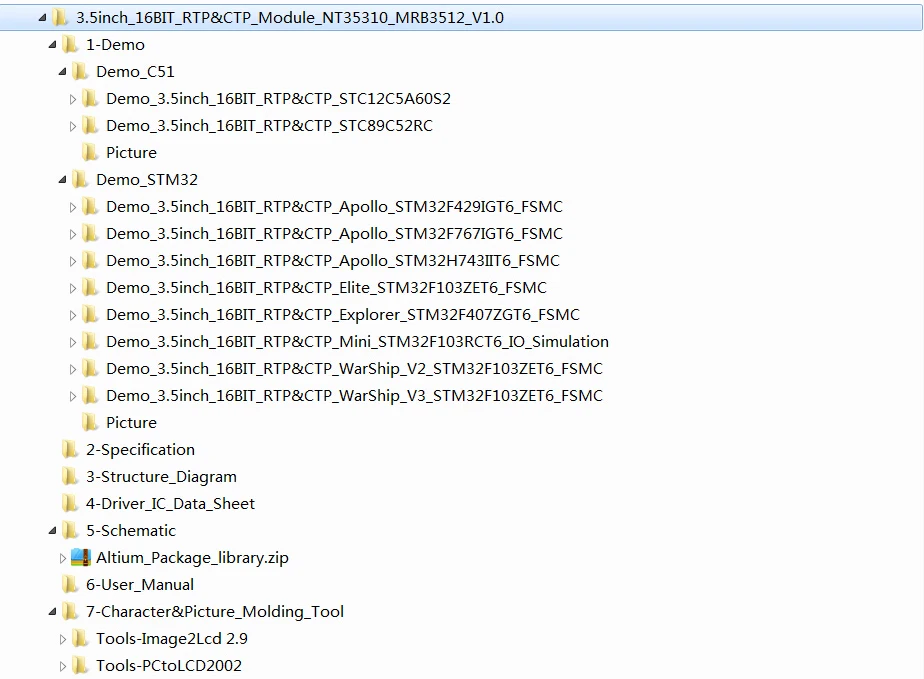Click the Picture folder icon under Demo_C51
Image resolution: width=924 pixels, height=679 pixels.
coord(90,153)
